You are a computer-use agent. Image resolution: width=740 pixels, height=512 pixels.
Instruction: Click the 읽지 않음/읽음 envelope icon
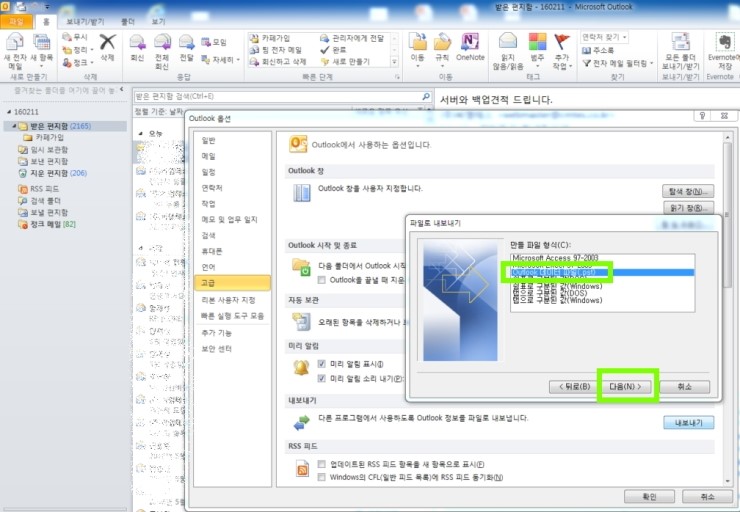click(508, 42)
